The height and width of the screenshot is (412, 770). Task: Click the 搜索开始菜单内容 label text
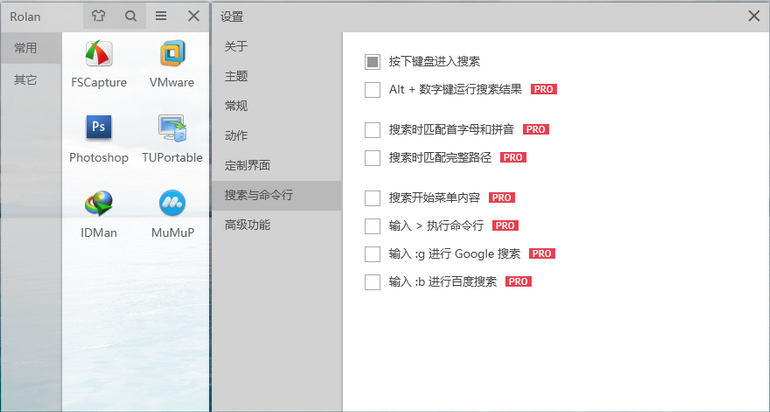pos(435,198)
